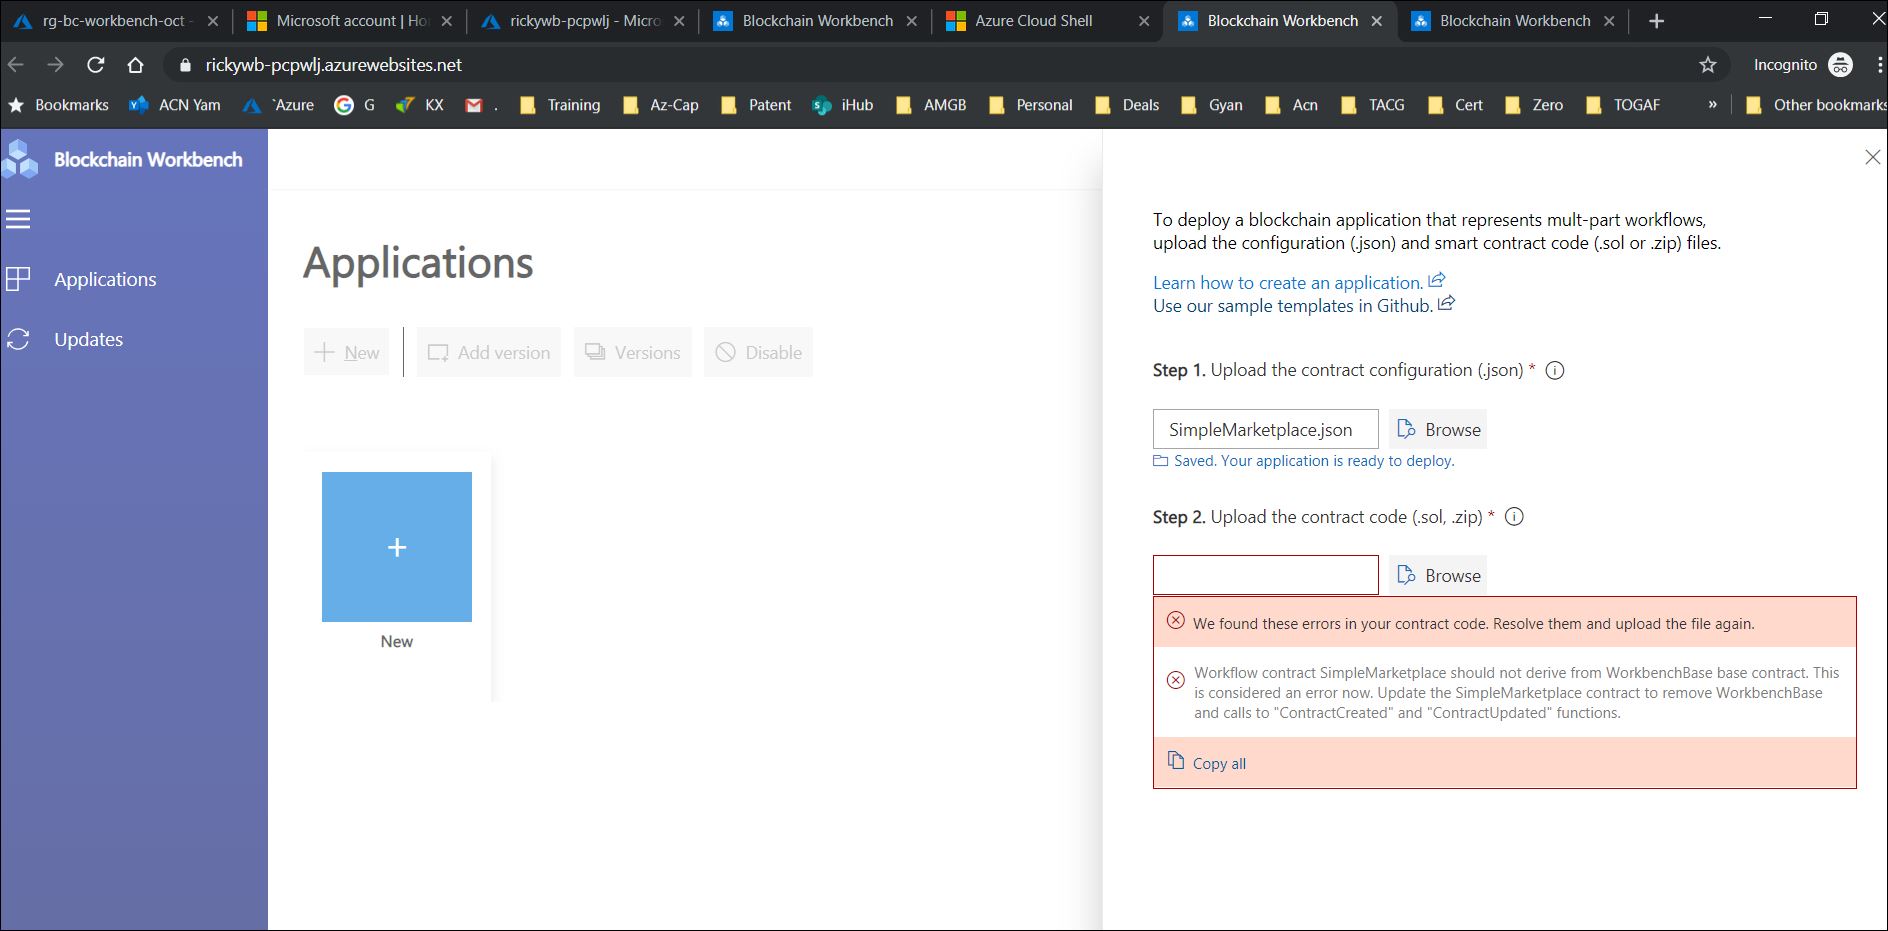Viewport: 1888px width, 931px height.
Task: Select the Applications icon in the sidebar
Action: [x=19, y=278]
